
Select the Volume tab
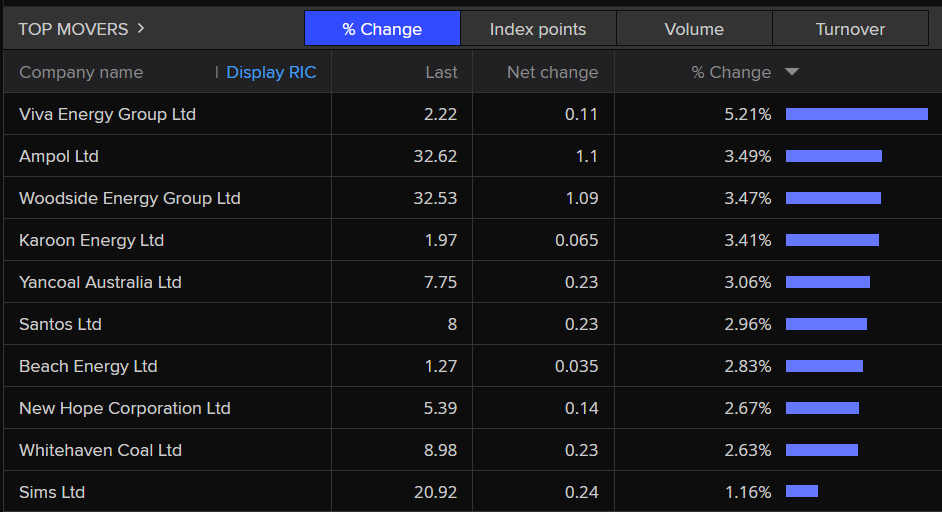[694, 29]
